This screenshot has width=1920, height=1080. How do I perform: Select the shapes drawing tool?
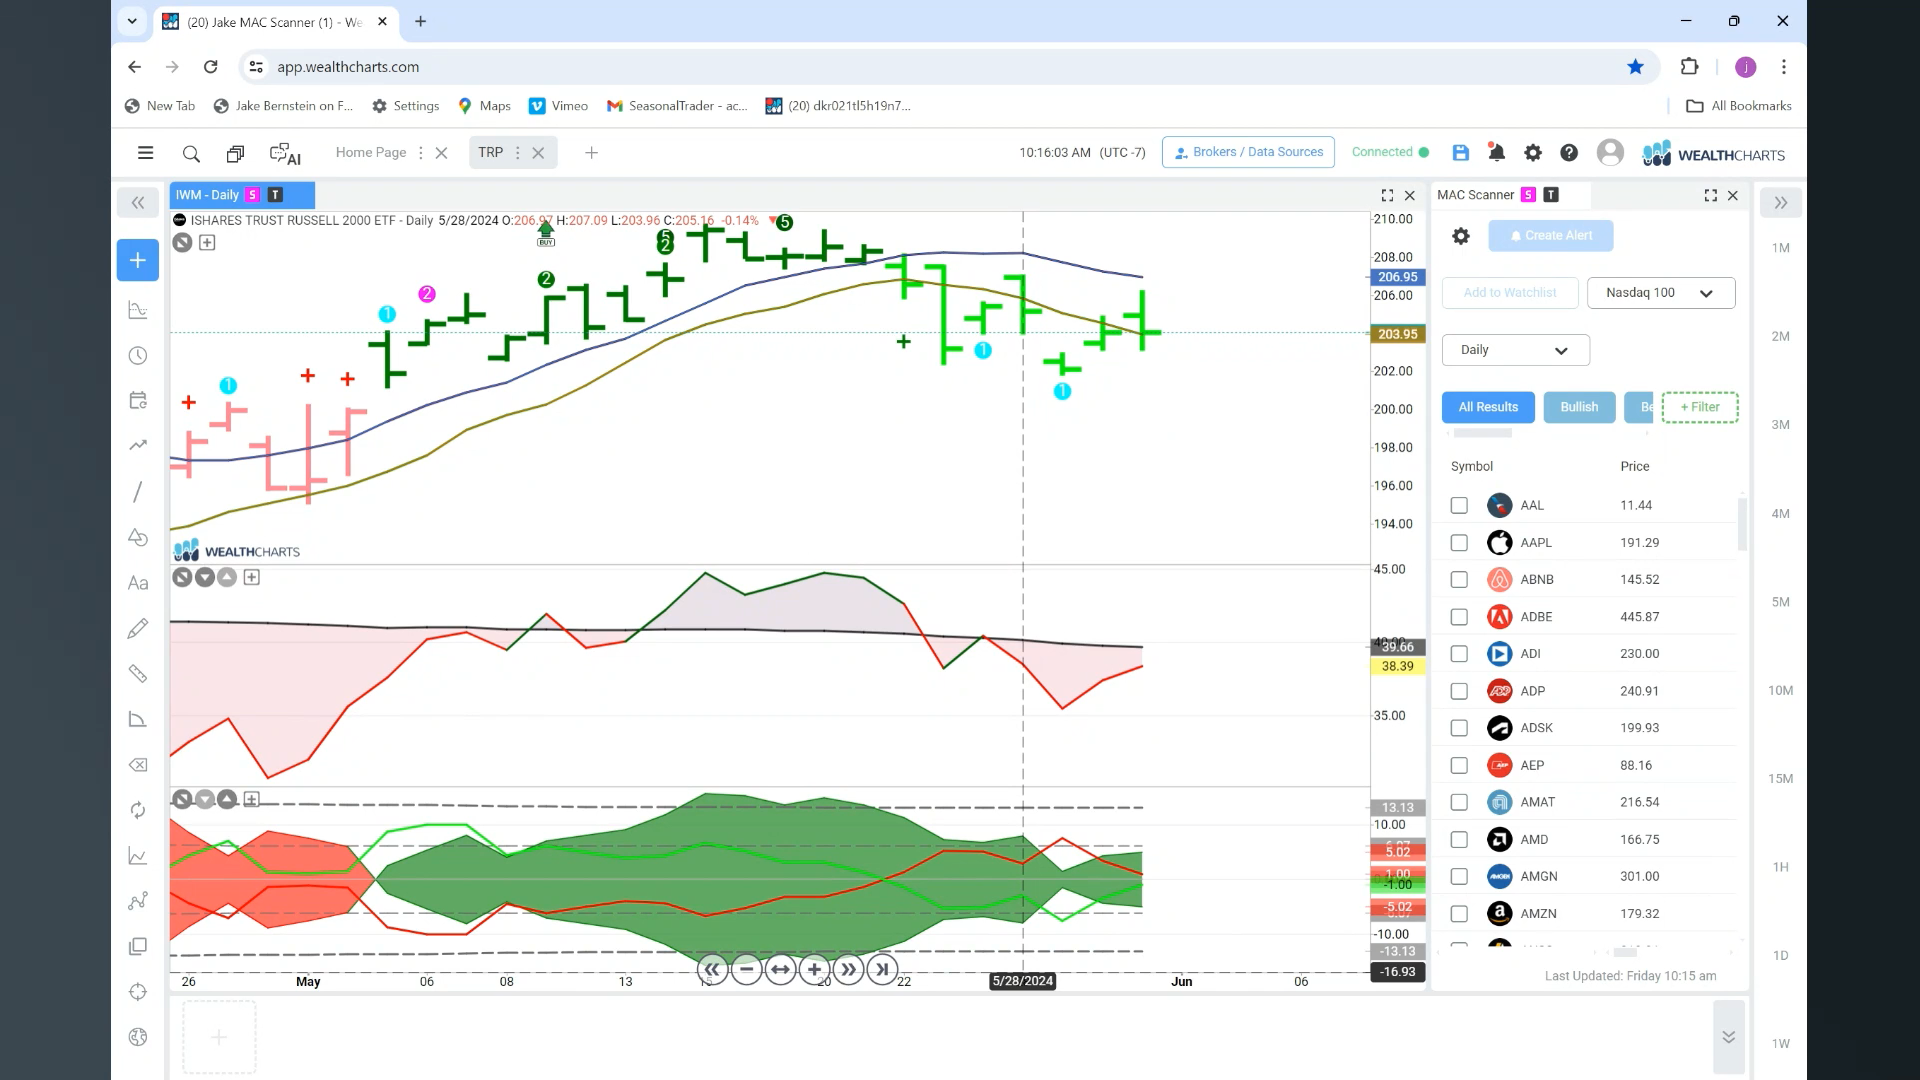tap(138, 537)
